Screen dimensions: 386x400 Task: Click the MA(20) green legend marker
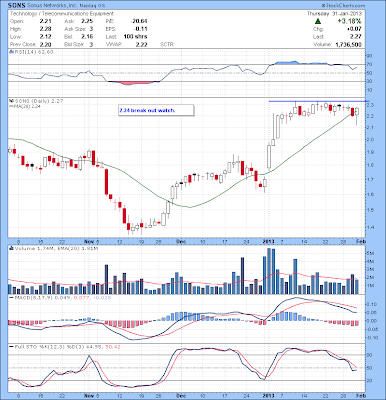pyautogui.click(x=10, y=106)
